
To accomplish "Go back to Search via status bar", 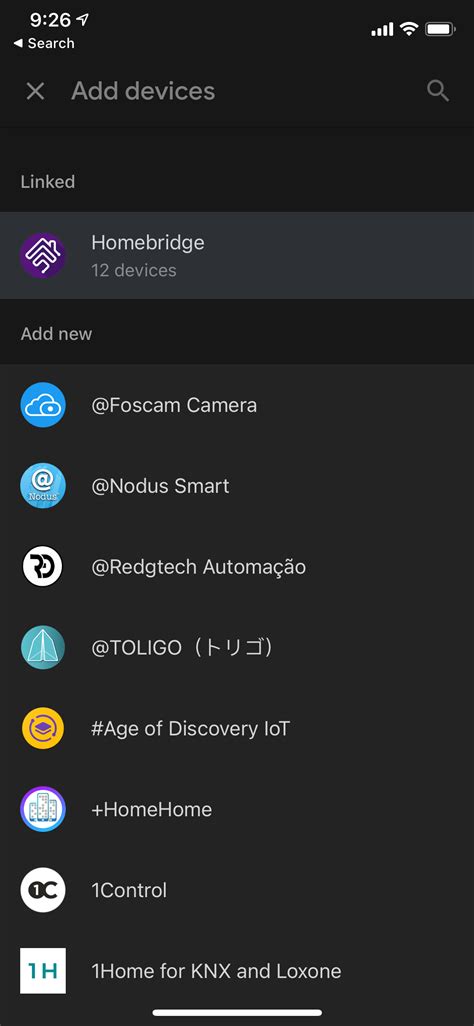I will click(x=44, y=43).
